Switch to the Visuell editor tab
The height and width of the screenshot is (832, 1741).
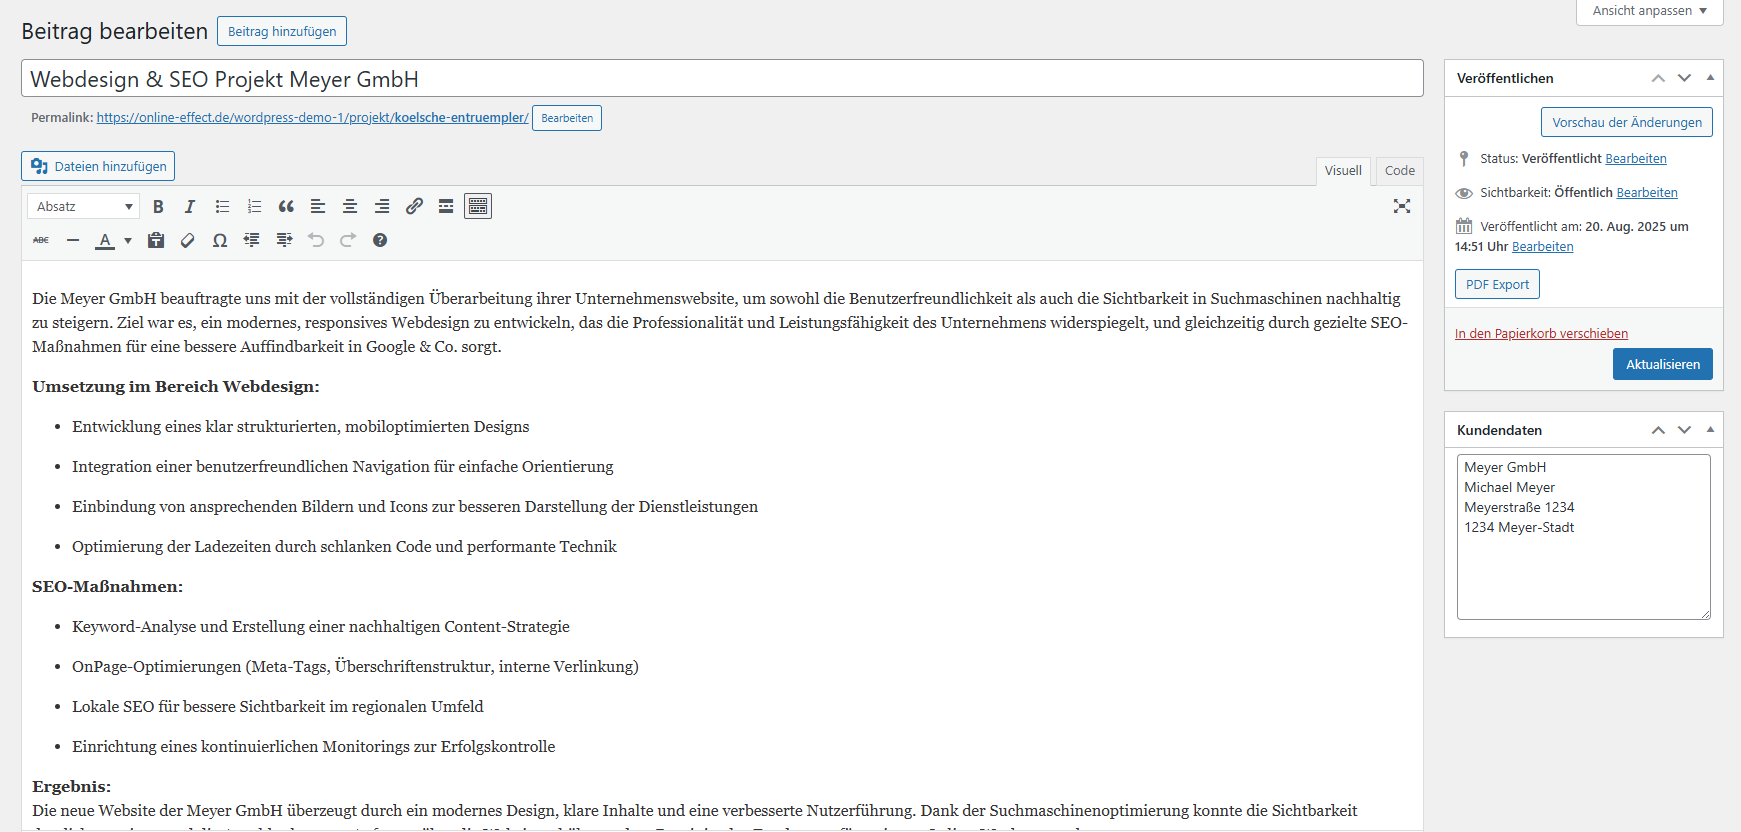1343,171
